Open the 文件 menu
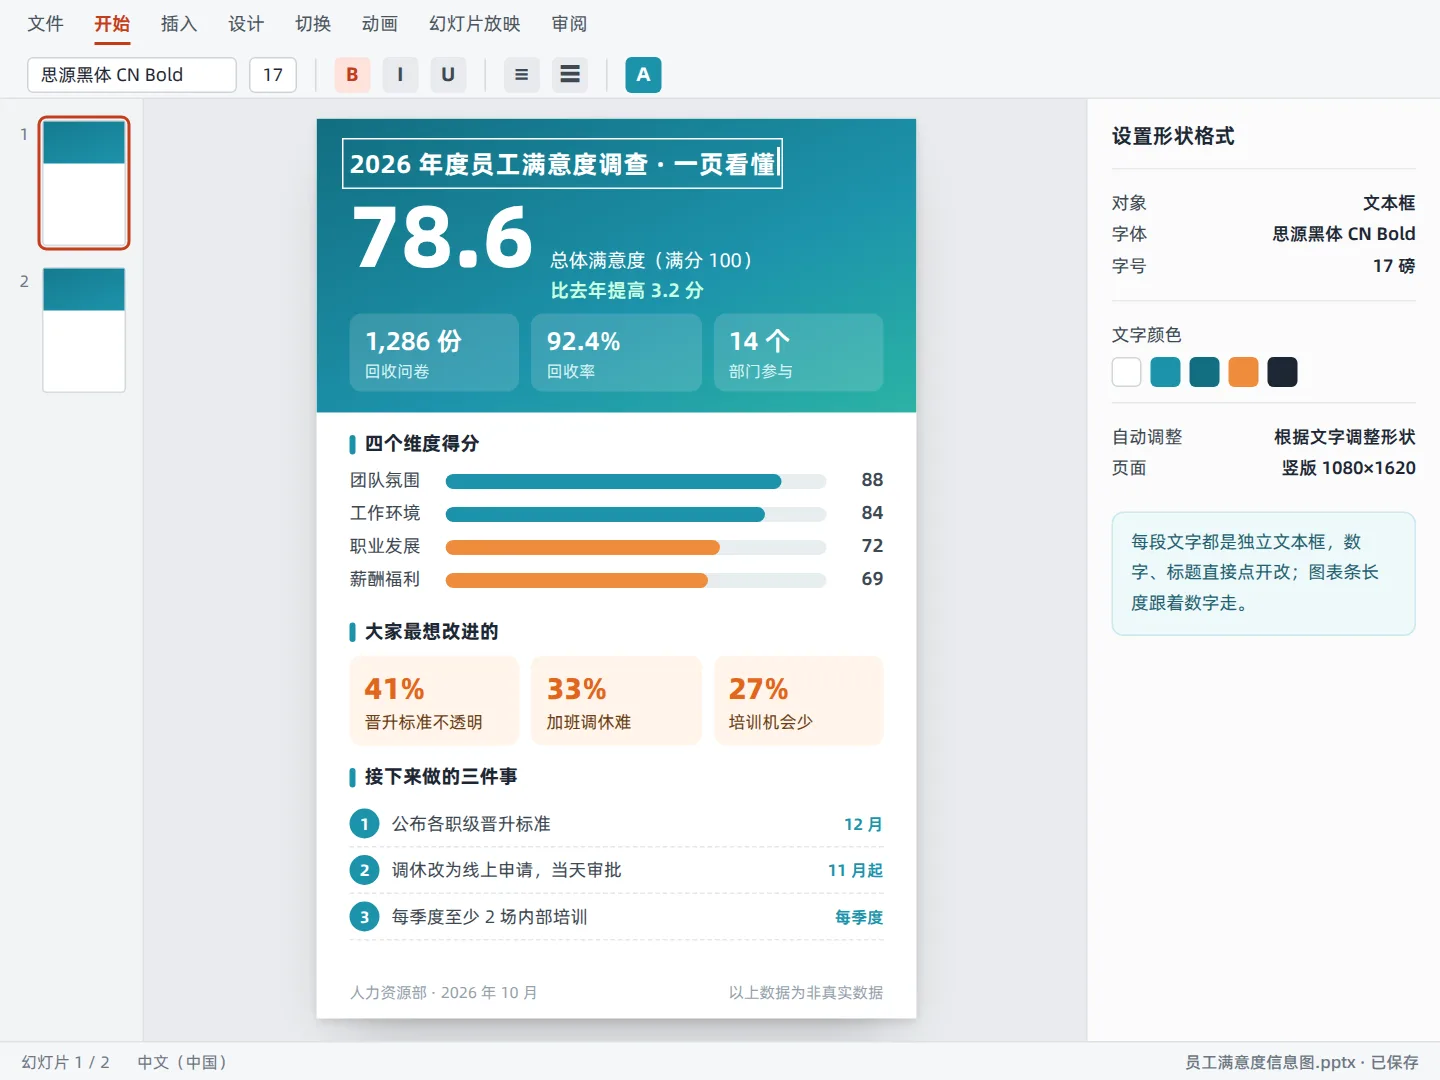Viewport: 1440px width, 1080px height. click(45, 24)
